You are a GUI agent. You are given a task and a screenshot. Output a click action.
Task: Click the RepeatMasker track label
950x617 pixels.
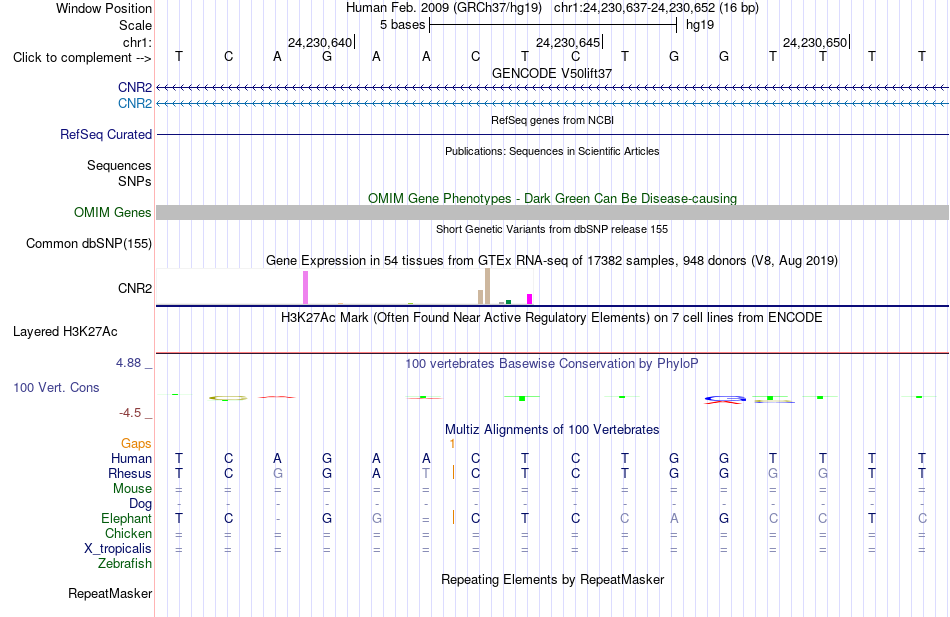[x=110, y=593]
